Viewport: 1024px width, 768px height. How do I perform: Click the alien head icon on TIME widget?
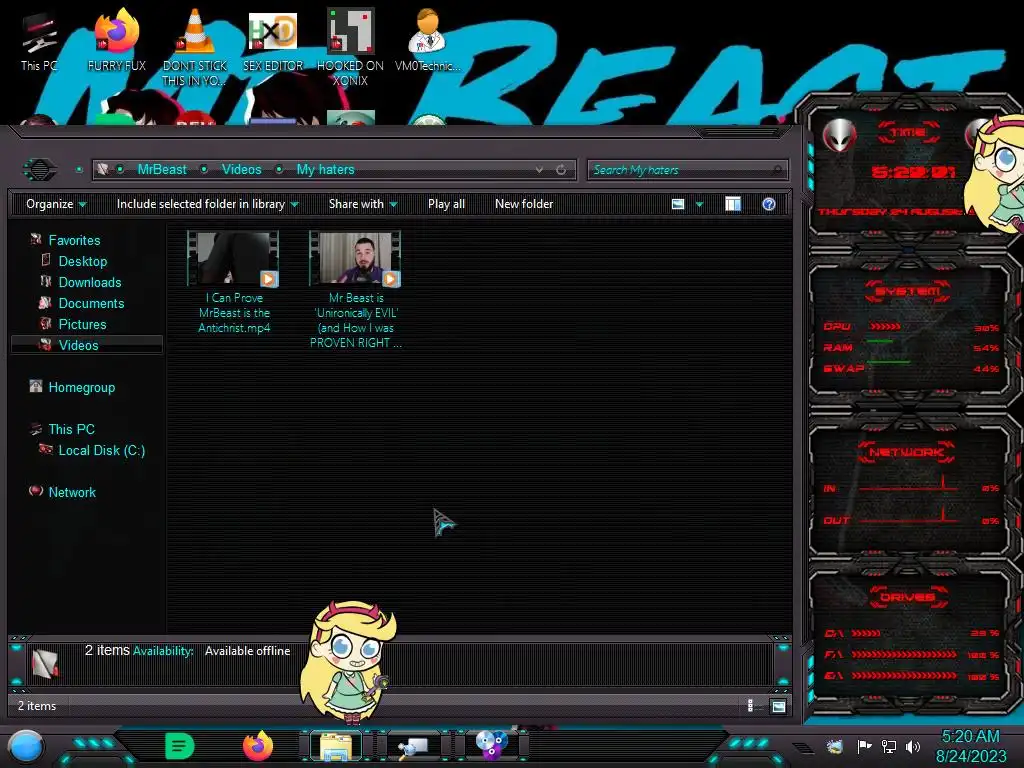tap(839, 136)
